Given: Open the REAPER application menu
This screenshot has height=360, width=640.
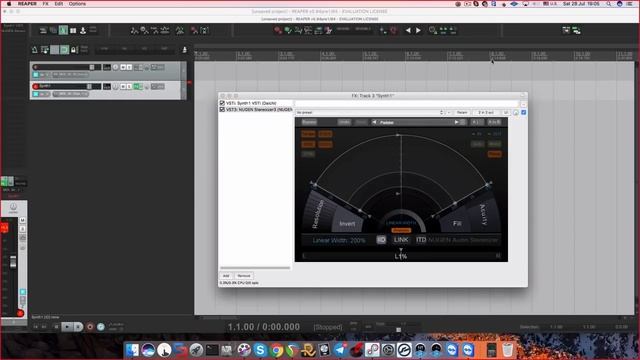Looking at the screenshot, I should click(x=27, y=4).
